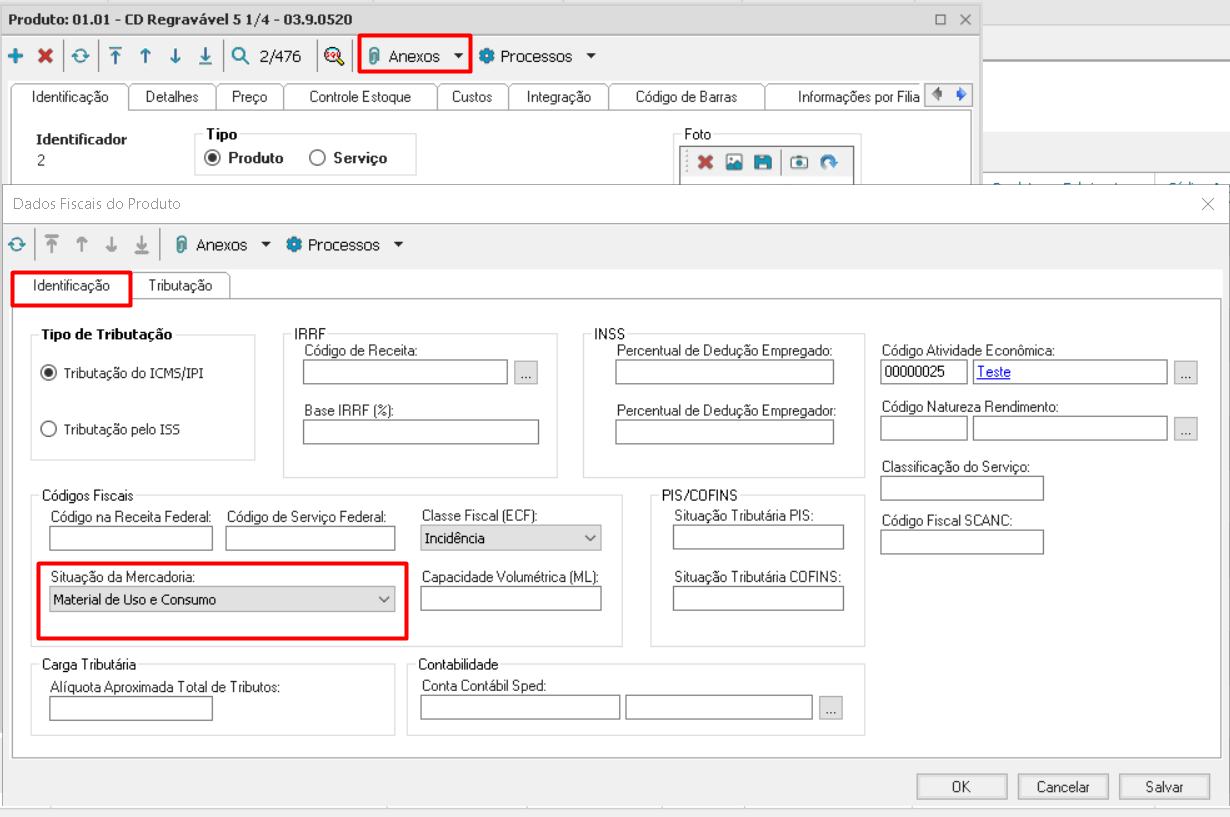
Task: Open Controle Estoque tab
Action: tap(360, 97)
